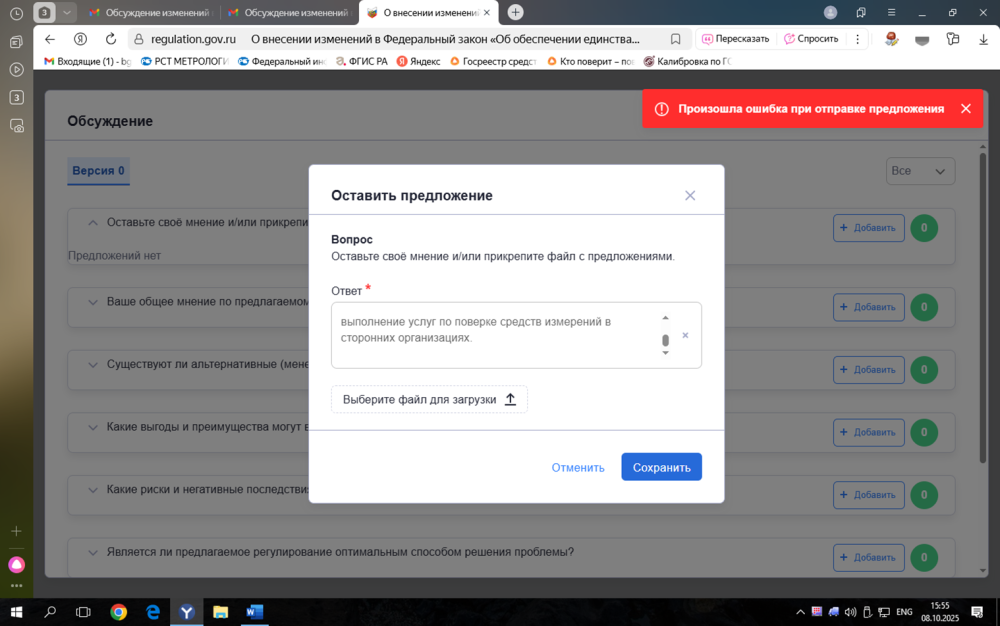Switch to the 'Версия 0' tab
The width and height of the screenshot is (1000, 626).
[98, 171]
